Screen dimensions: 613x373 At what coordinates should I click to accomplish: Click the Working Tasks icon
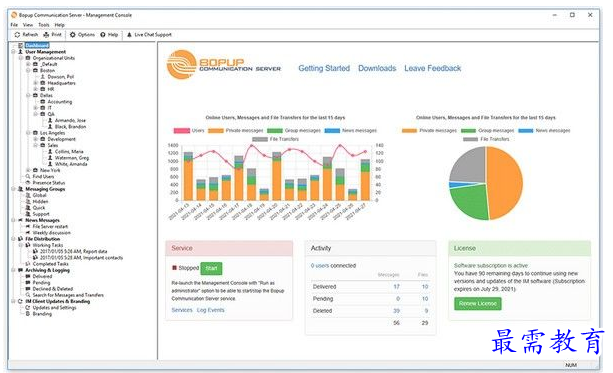tap(28, 245)
